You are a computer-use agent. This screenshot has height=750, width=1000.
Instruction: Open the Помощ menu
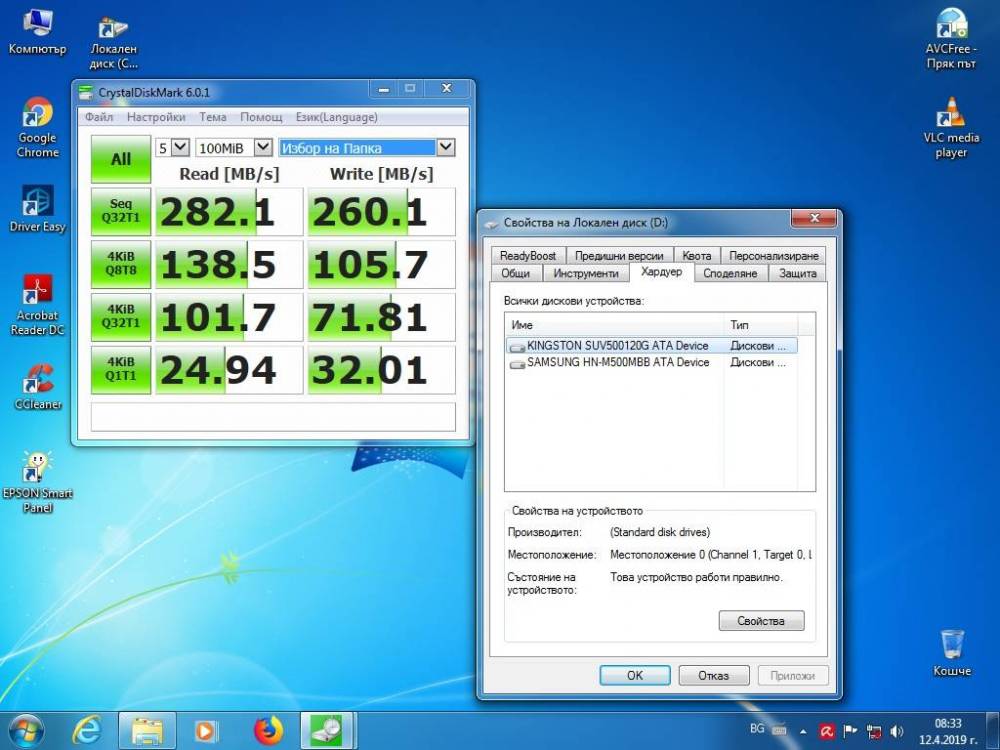(261, 117)
